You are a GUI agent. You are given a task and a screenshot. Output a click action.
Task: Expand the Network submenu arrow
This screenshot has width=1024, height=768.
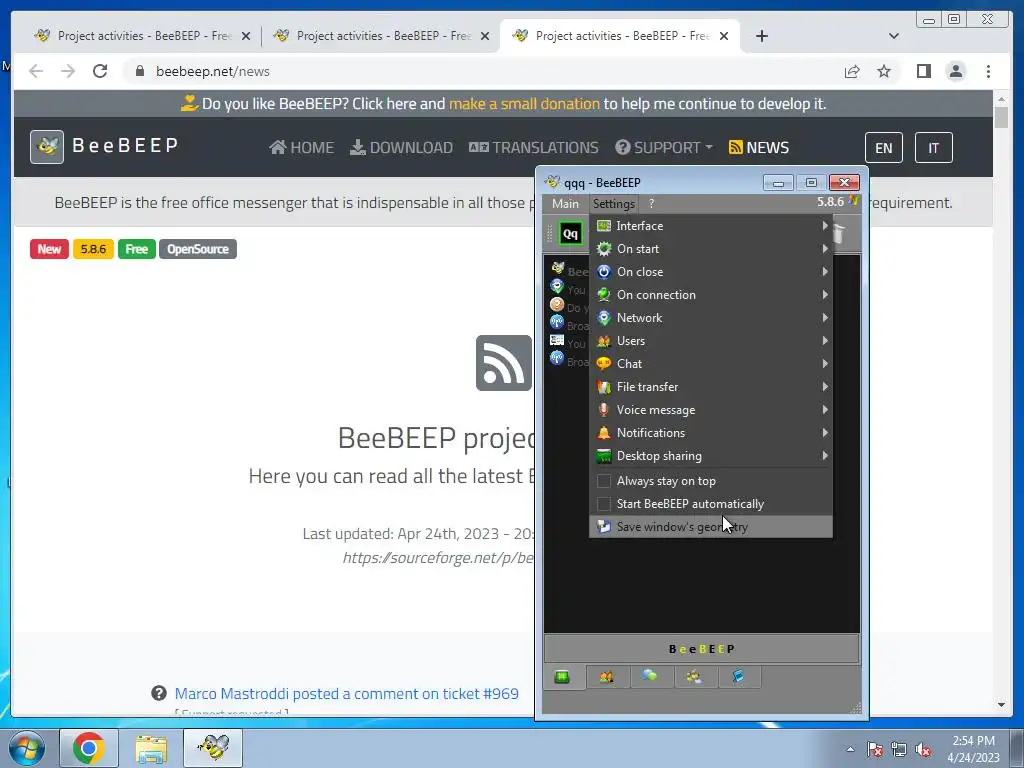click(x=825, y=317)
